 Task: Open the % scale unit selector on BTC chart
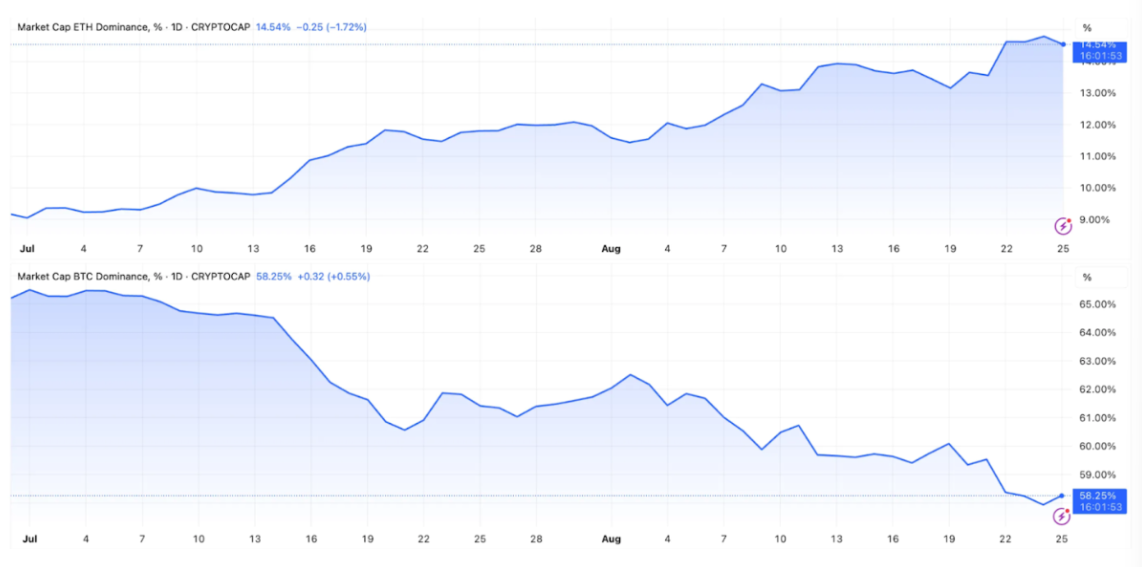[x=1086, y=277]
